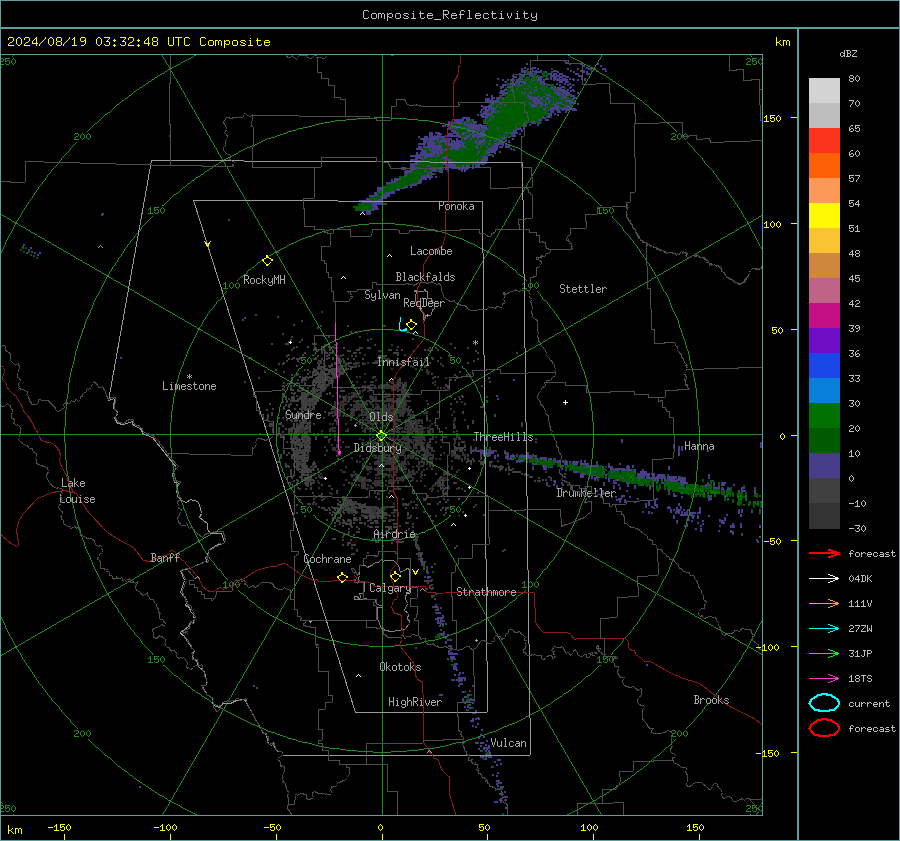The height and width of the screenshot is (841, 900).
Task: Click the Calgary city label
Action: click(x=390, y=588)
